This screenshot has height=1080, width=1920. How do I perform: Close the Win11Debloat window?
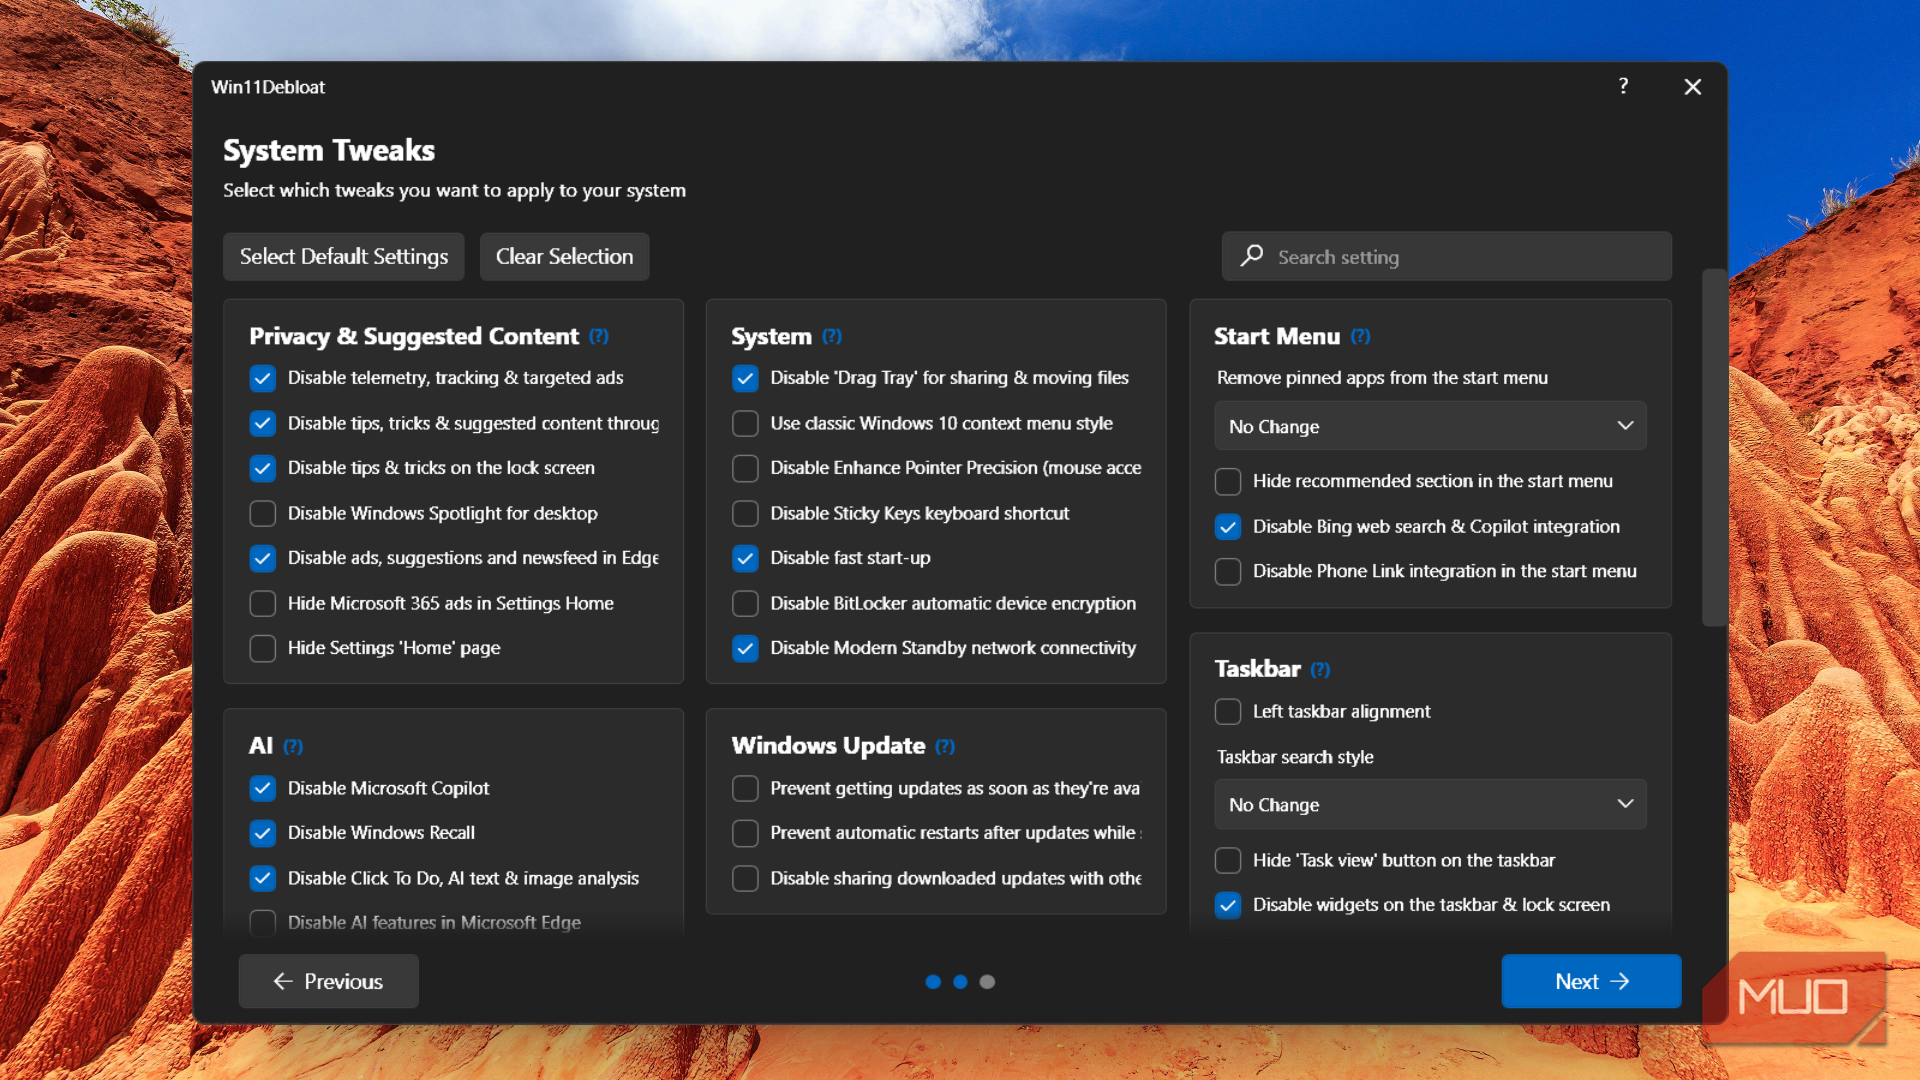coord(1692,87)
